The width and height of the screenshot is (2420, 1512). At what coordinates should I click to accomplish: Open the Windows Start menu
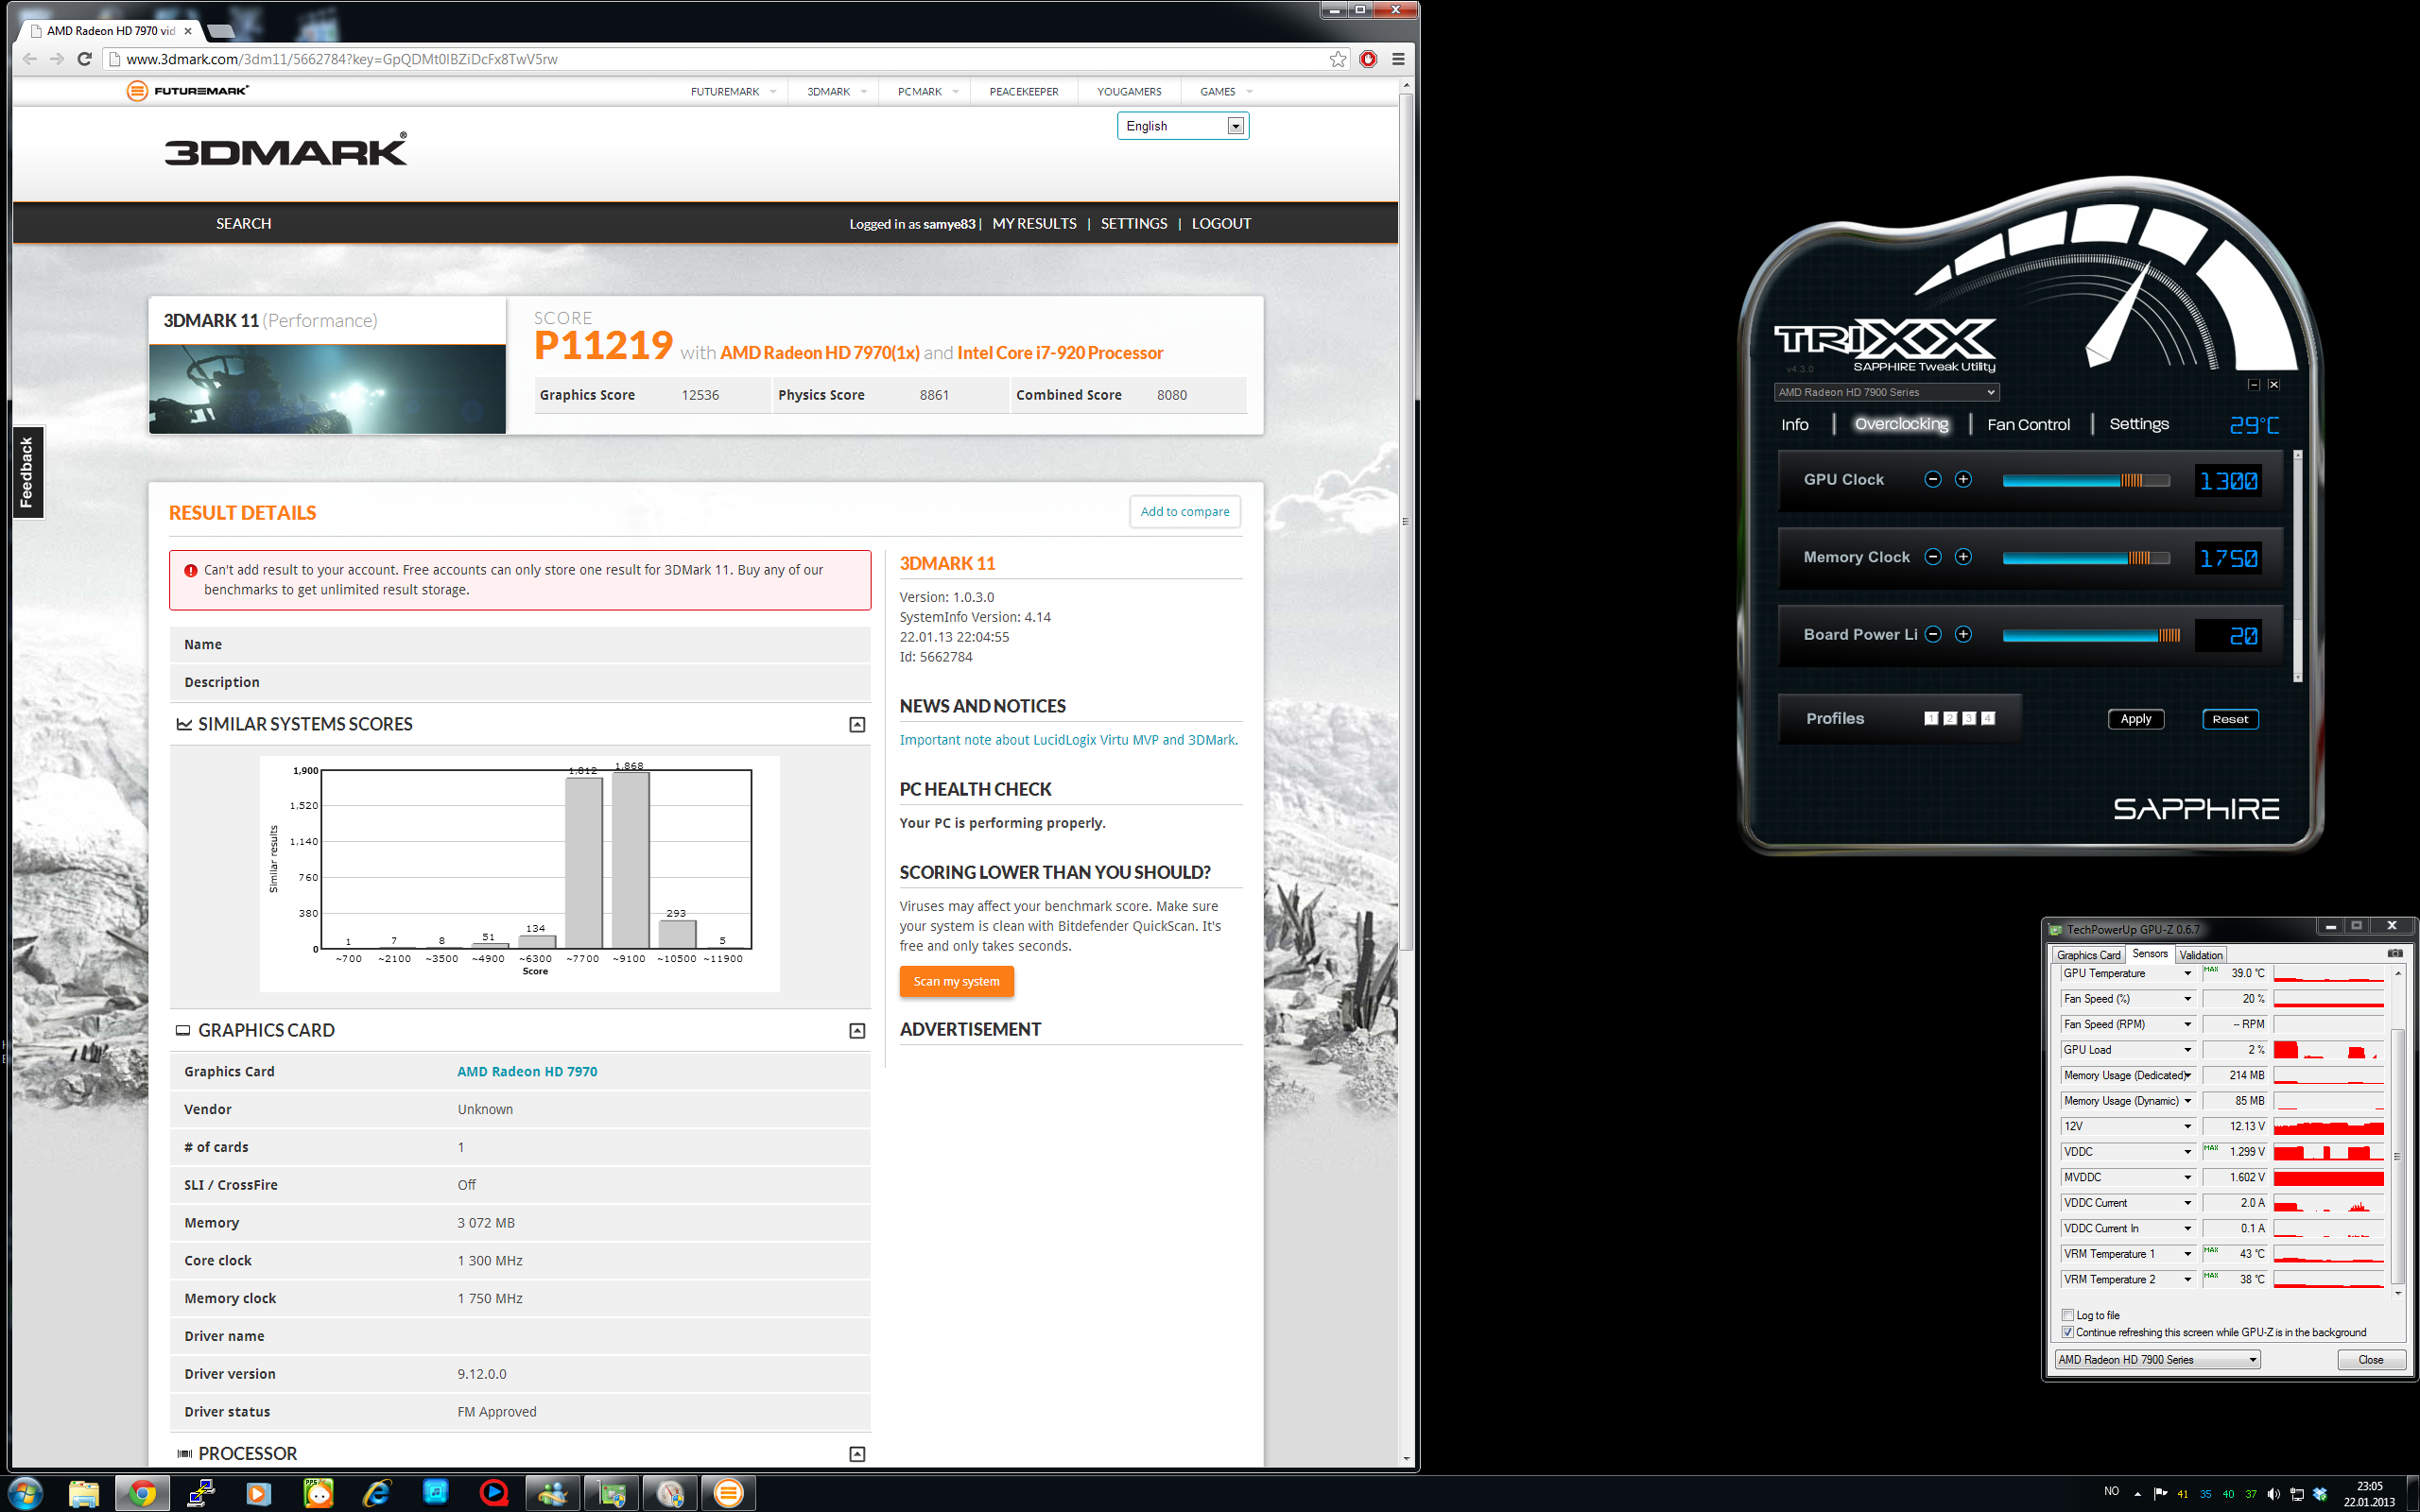(26, 1493)
